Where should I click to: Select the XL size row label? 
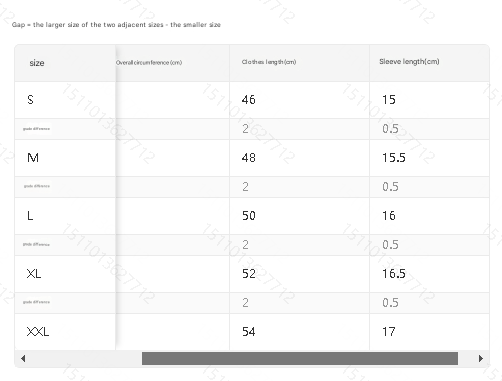point(34,274)
